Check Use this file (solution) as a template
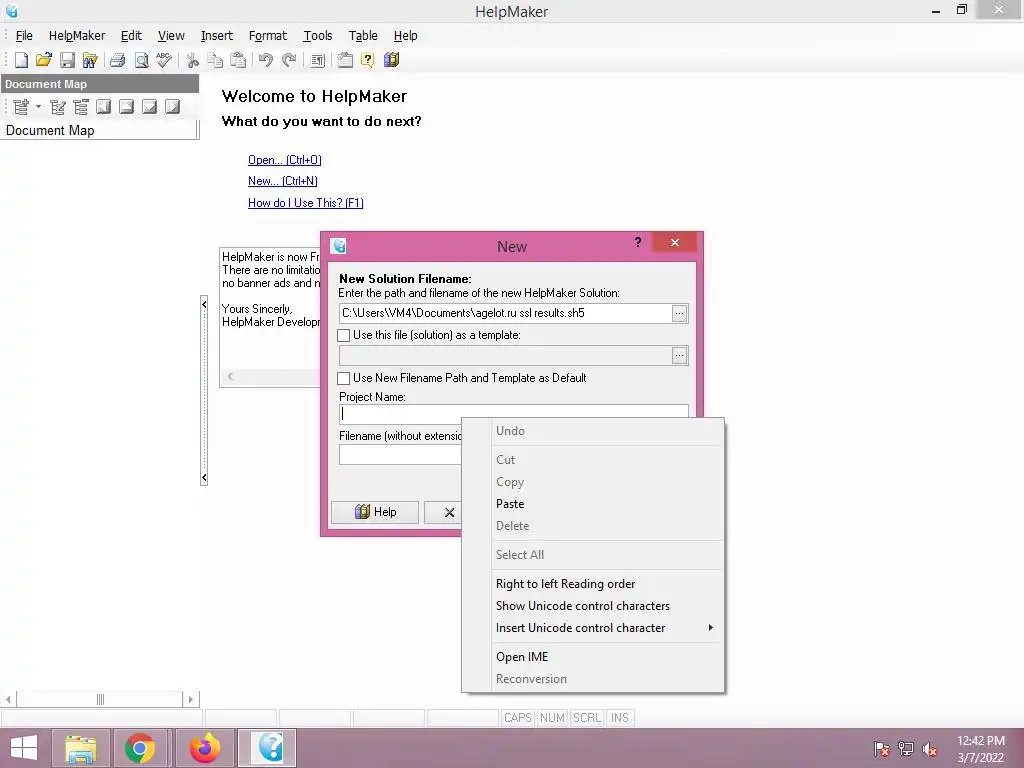This screenshot has width=1024, height=768. point(344,335)
